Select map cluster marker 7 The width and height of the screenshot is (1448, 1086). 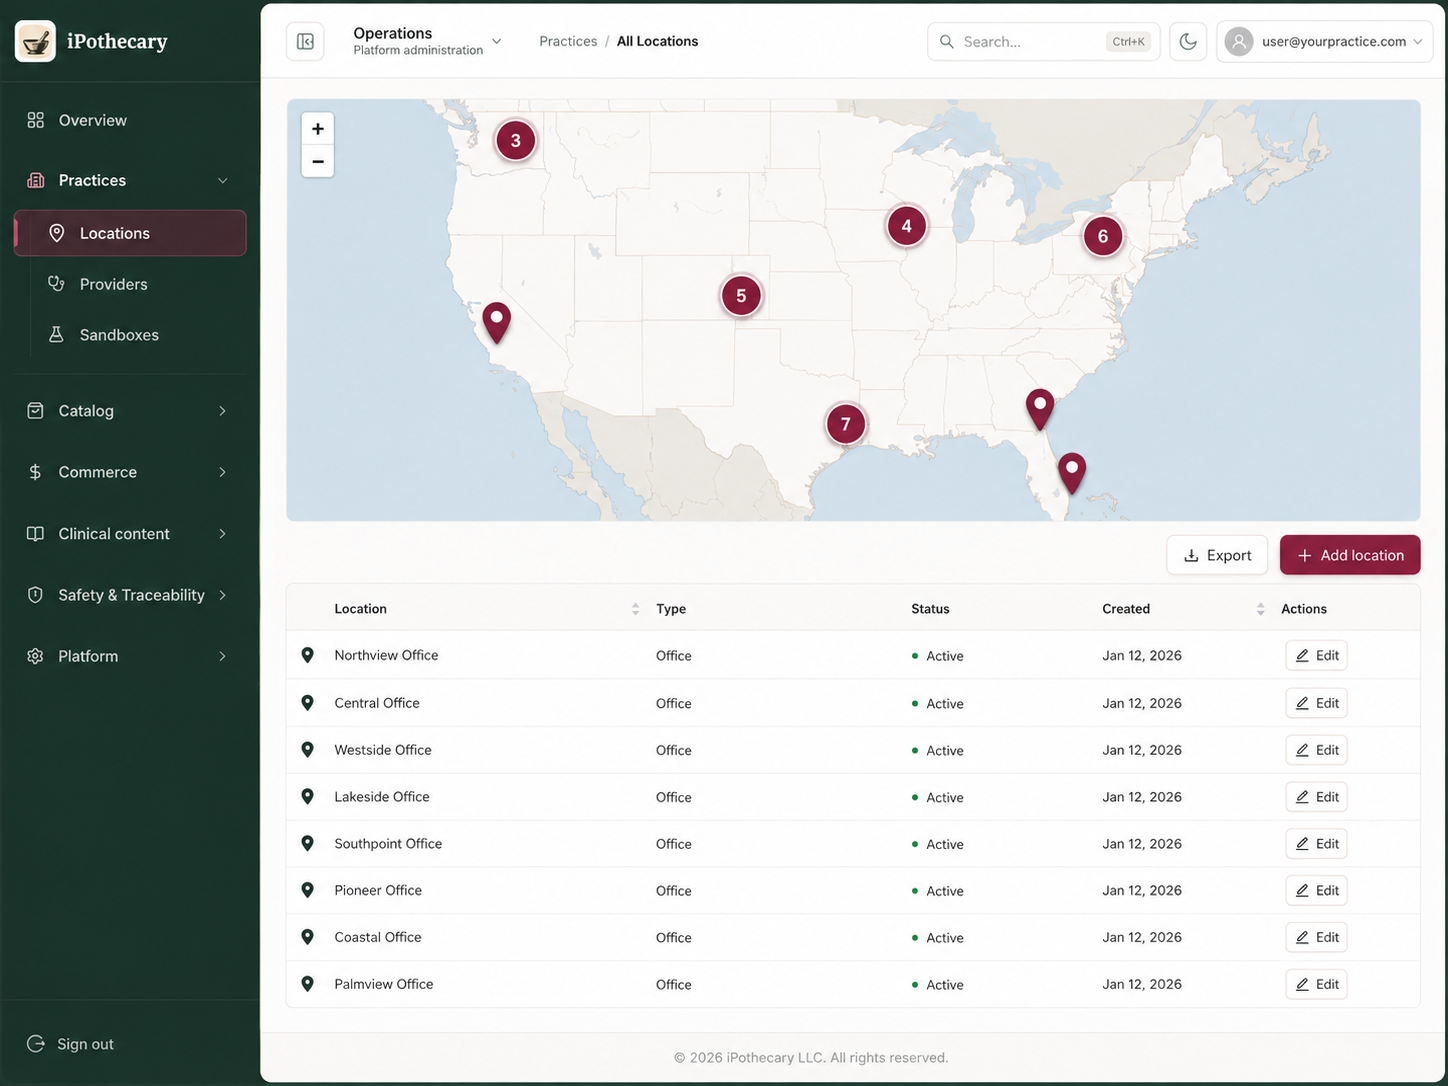[x=846, y=424]
